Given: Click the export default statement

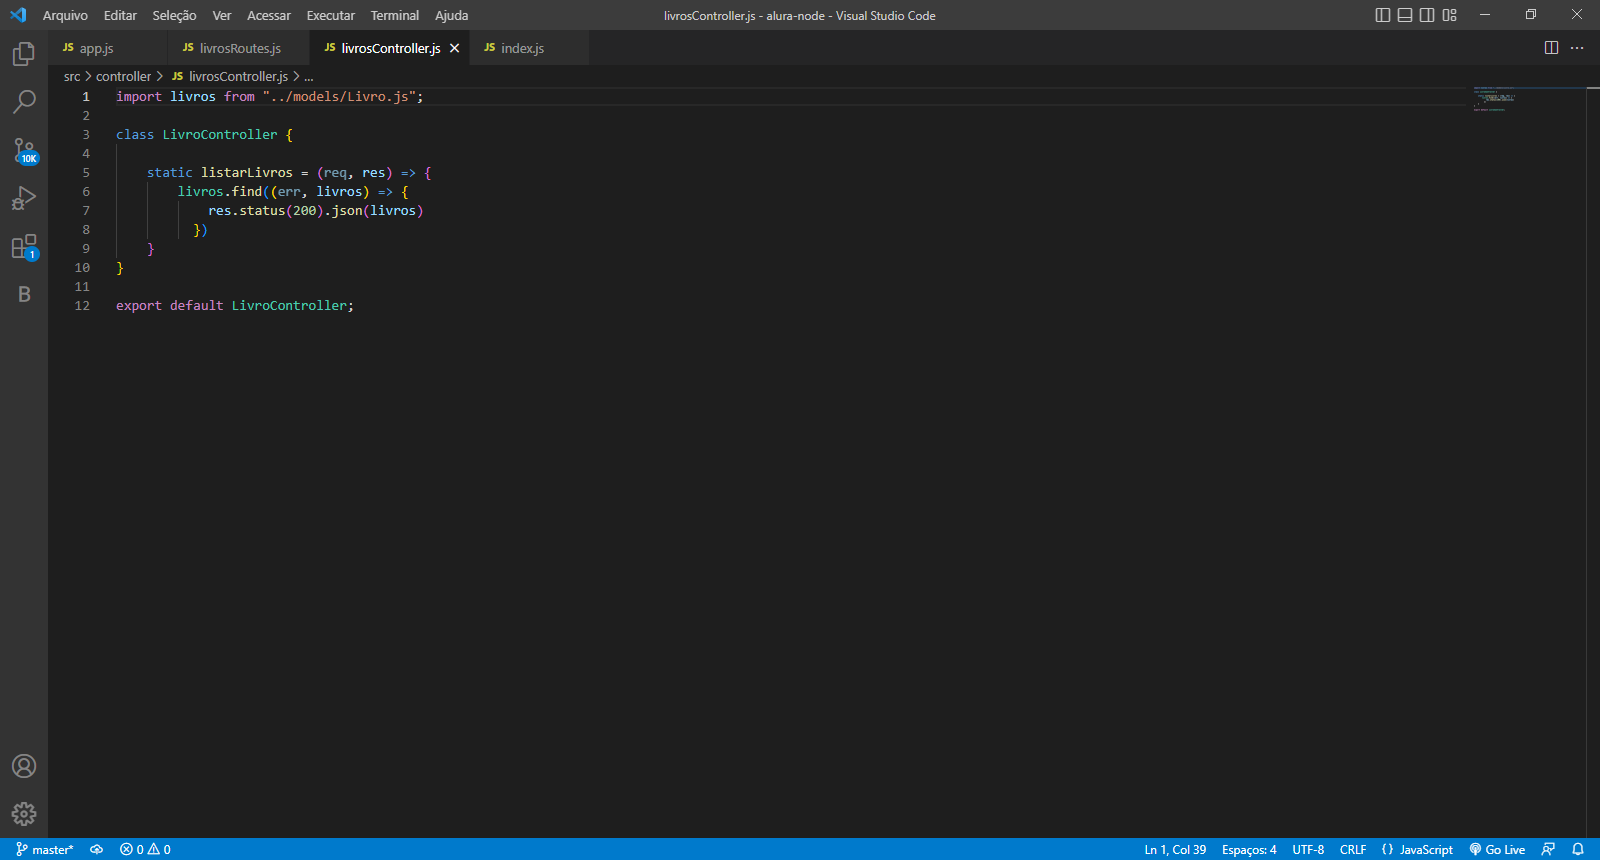Looking at the screenshot, I should click(235, 306).
